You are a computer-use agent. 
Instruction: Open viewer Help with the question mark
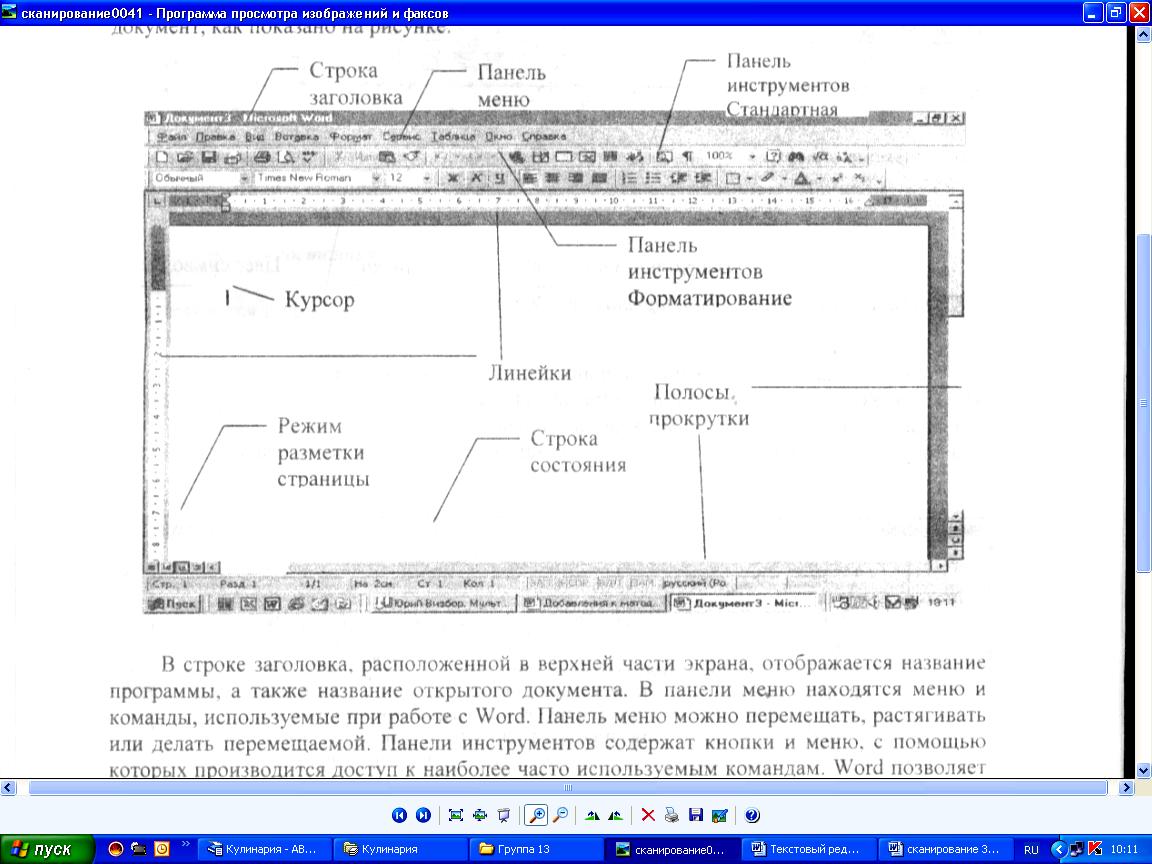tap(752, 815)
